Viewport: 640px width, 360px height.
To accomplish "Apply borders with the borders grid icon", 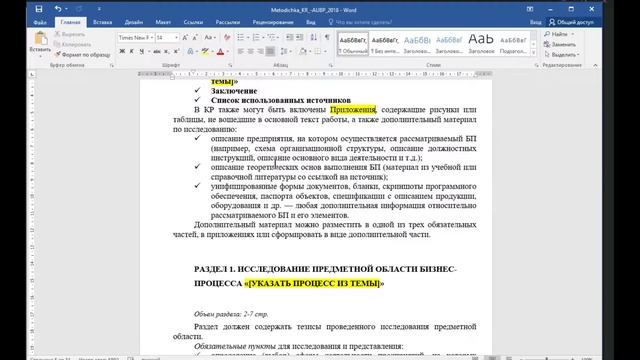I will (318, 51).
